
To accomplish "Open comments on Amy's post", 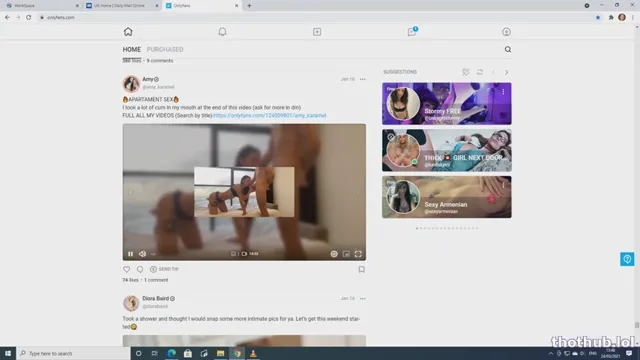I will tap(140, 269).
